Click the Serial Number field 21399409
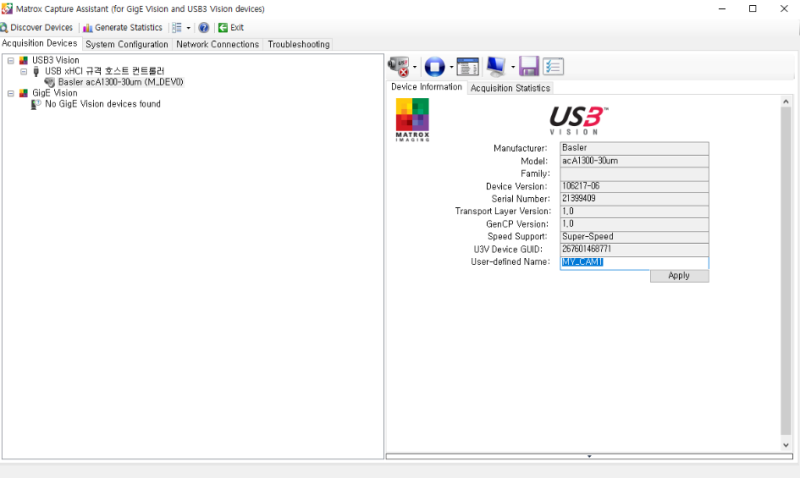This screenshot has width=800, height=478. point(634,198)
